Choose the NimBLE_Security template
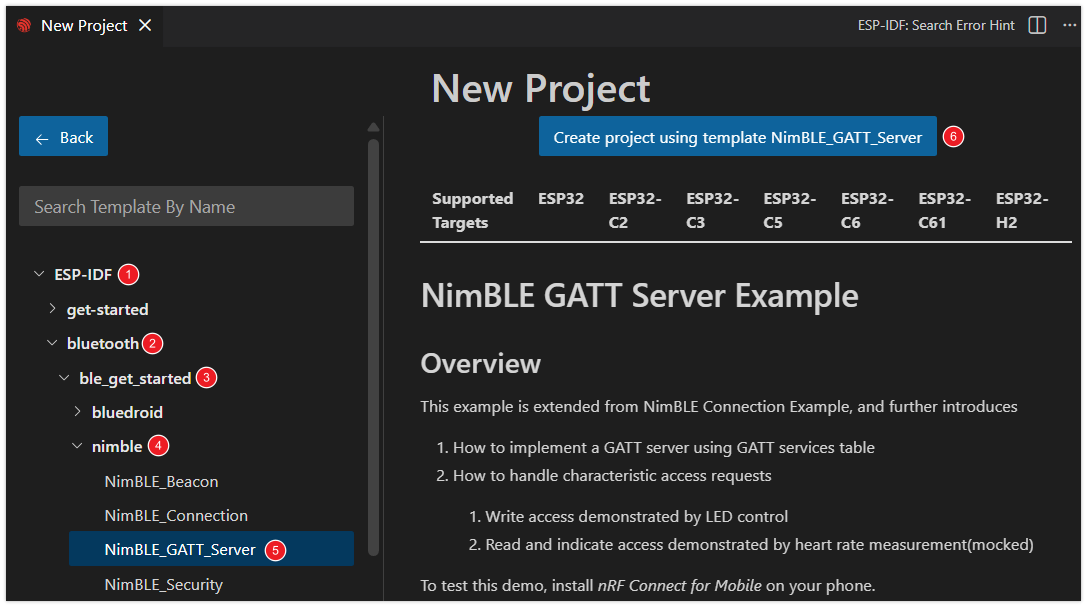The height and width of the screenshot is (607, 1087). pyautogui.click(x=163, y=584)
